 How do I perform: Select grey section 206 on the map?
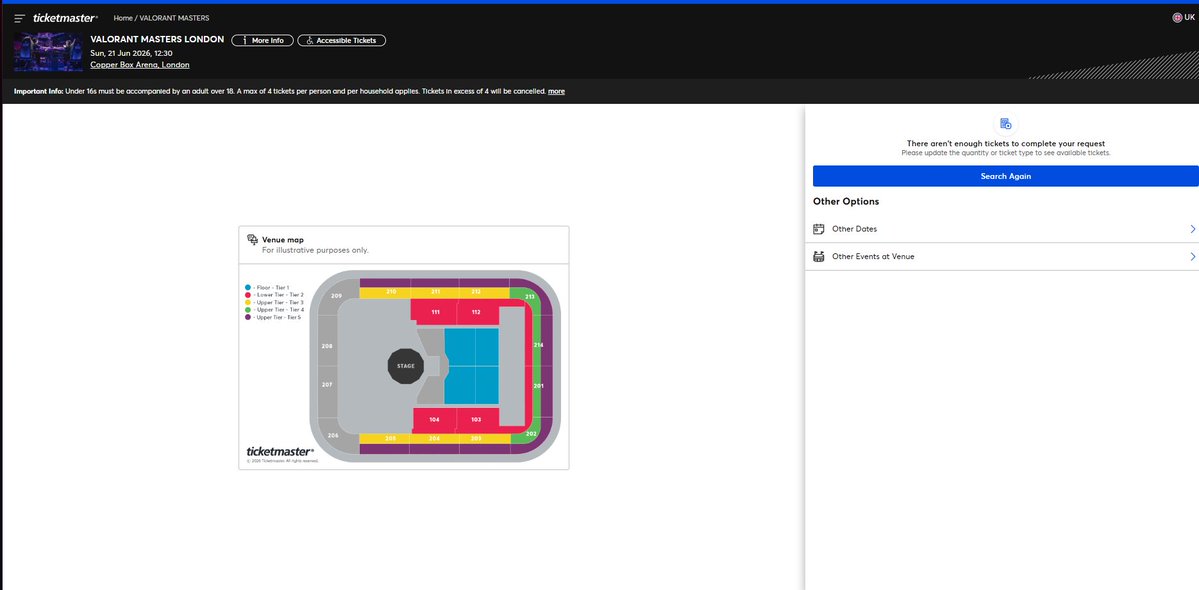pyautogui.click(x=333, y=435)
